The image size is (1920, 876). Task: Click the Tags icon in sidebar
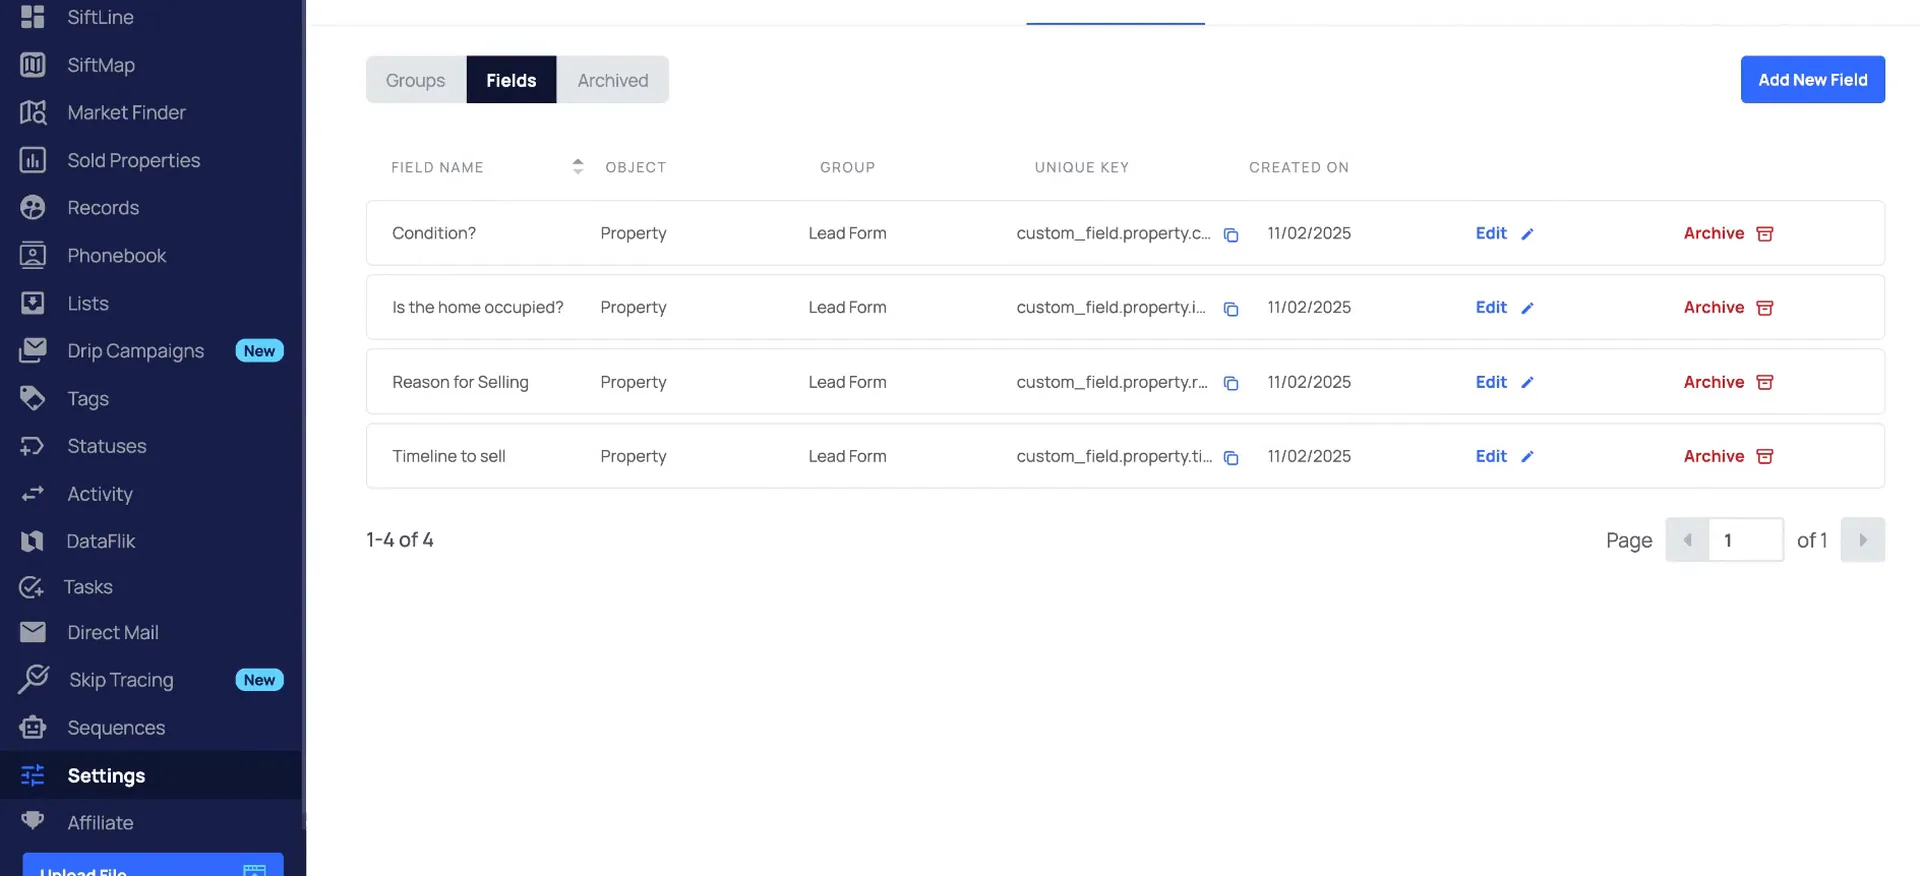[x=33, y=398]
